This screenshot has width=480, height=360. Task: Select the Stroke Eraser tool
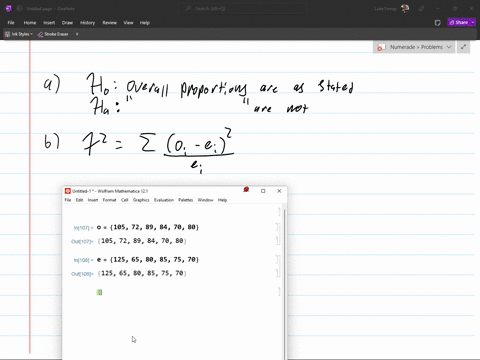click(x=53, y=34)
